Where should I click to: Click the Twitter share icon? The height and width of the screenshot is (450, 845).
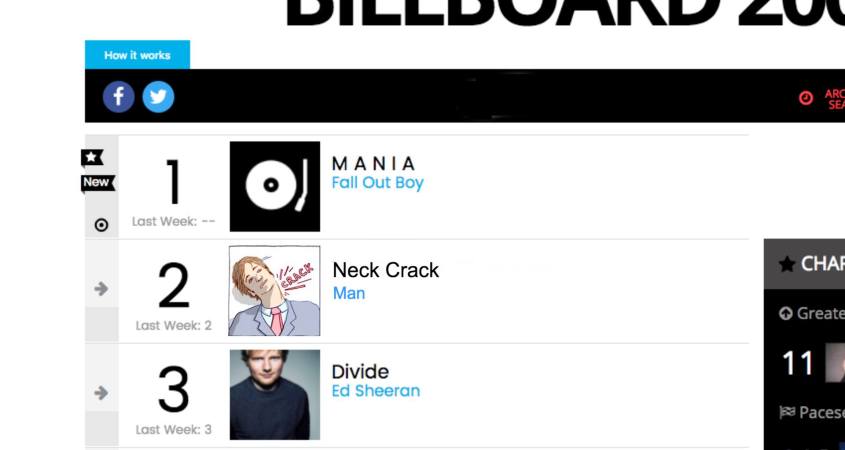tap(158, 96)
